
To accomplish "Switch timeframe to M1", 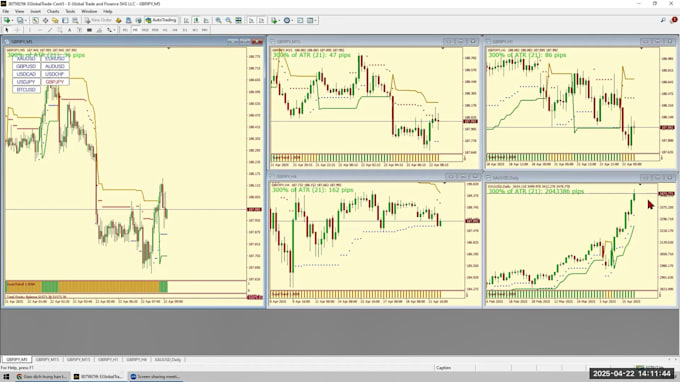I will pyautogui.click(x=125, y=30).
